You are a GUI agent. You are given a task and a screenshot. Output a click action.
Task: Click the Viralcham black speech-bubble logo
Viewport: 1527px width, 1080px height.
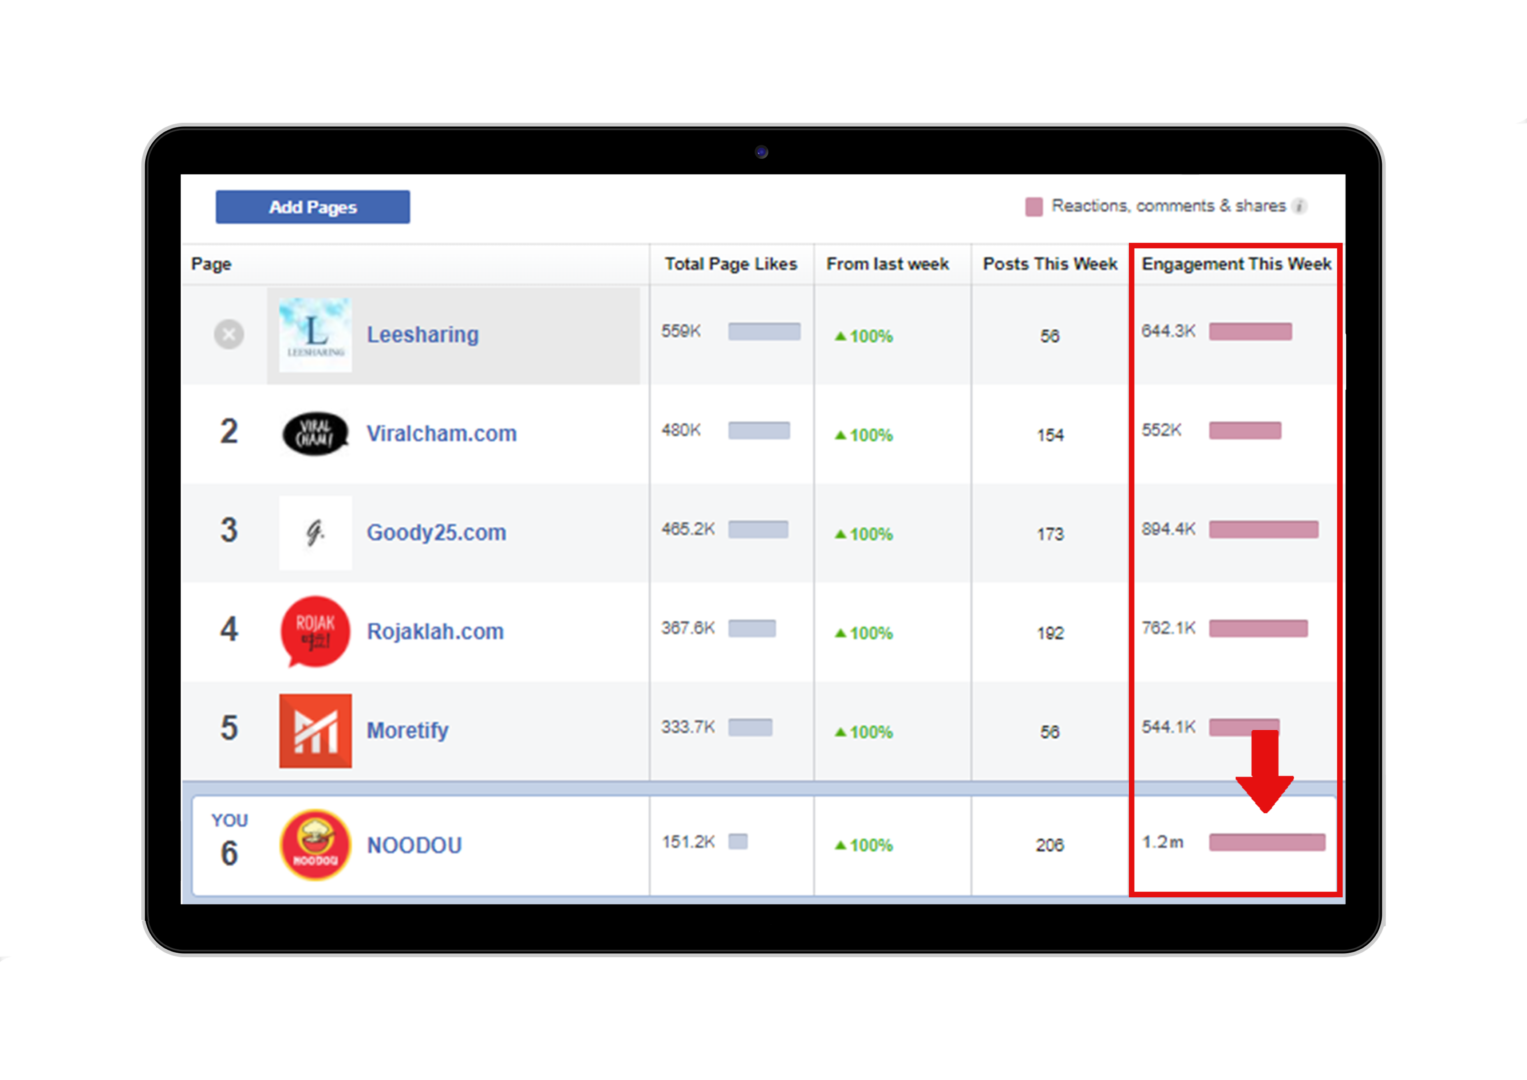[315, 434]
